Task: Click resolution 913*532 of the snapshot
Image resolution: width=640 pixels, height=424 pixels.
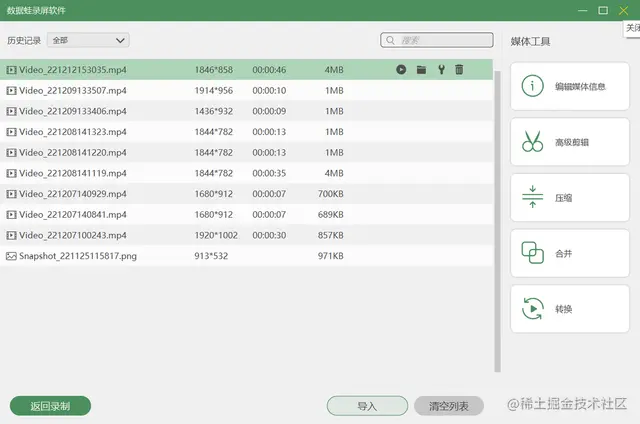Action: coord(211,256)
